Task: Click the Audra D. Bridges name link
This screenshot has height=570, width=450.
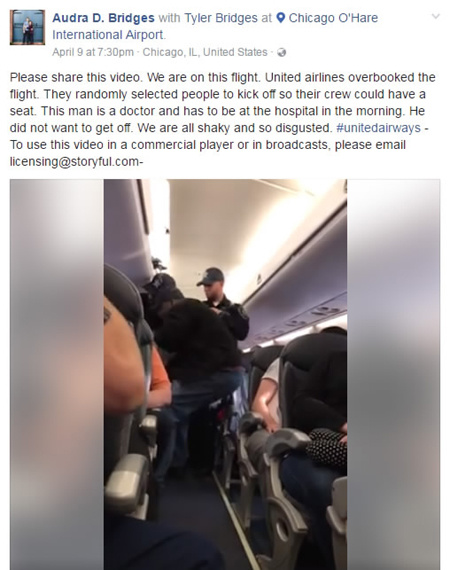Action: 103,18
